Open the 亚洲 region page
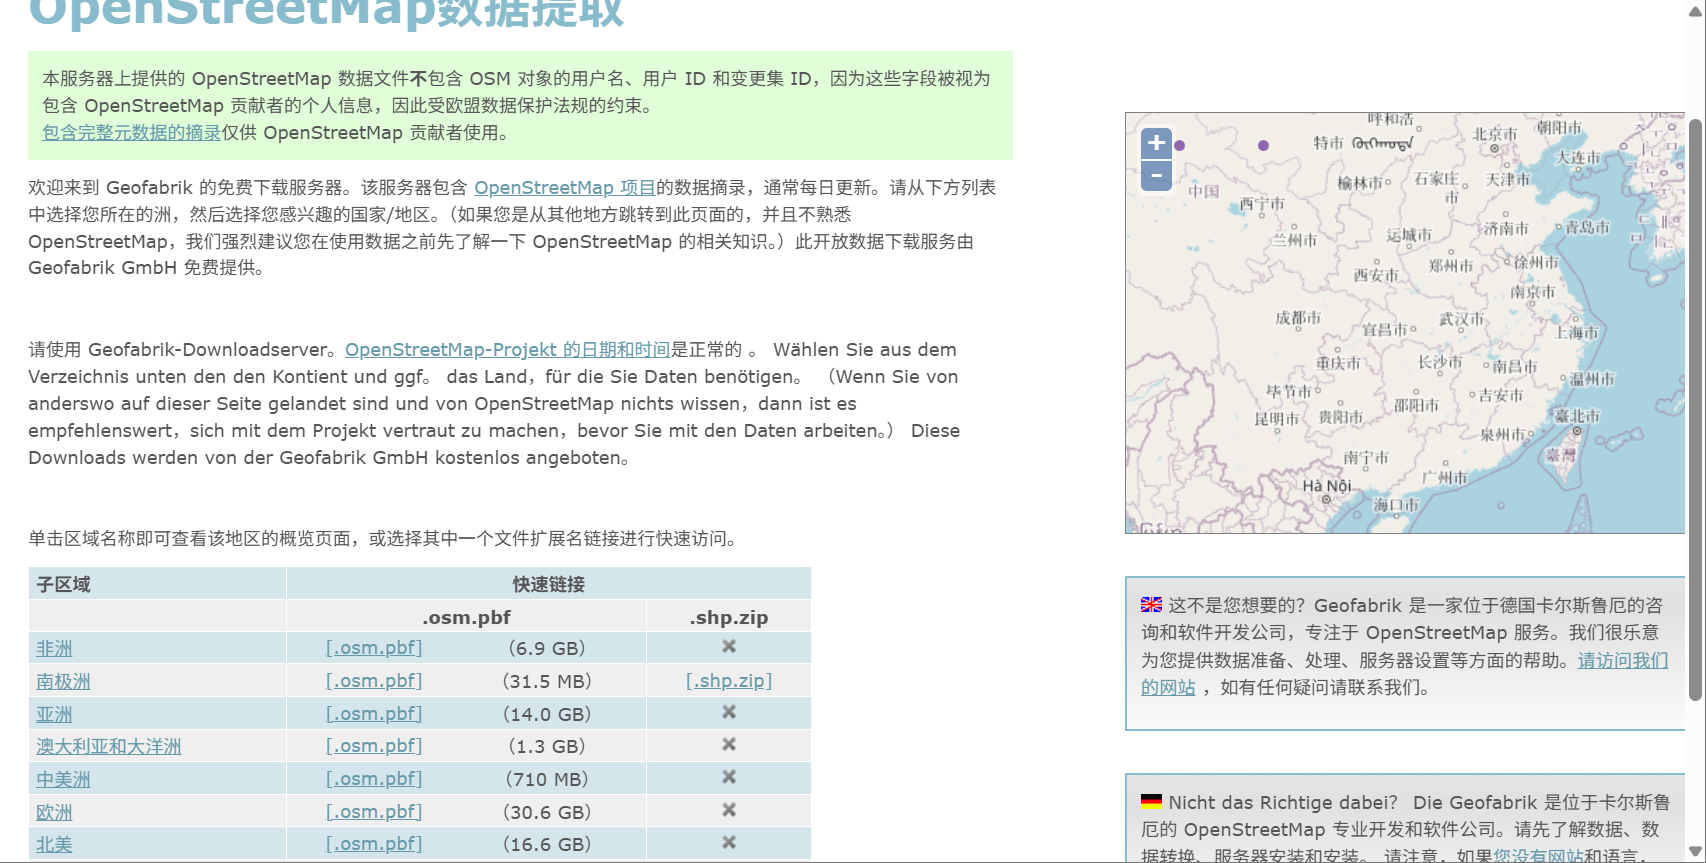1706x863 pixels. (x=54, y=715)
